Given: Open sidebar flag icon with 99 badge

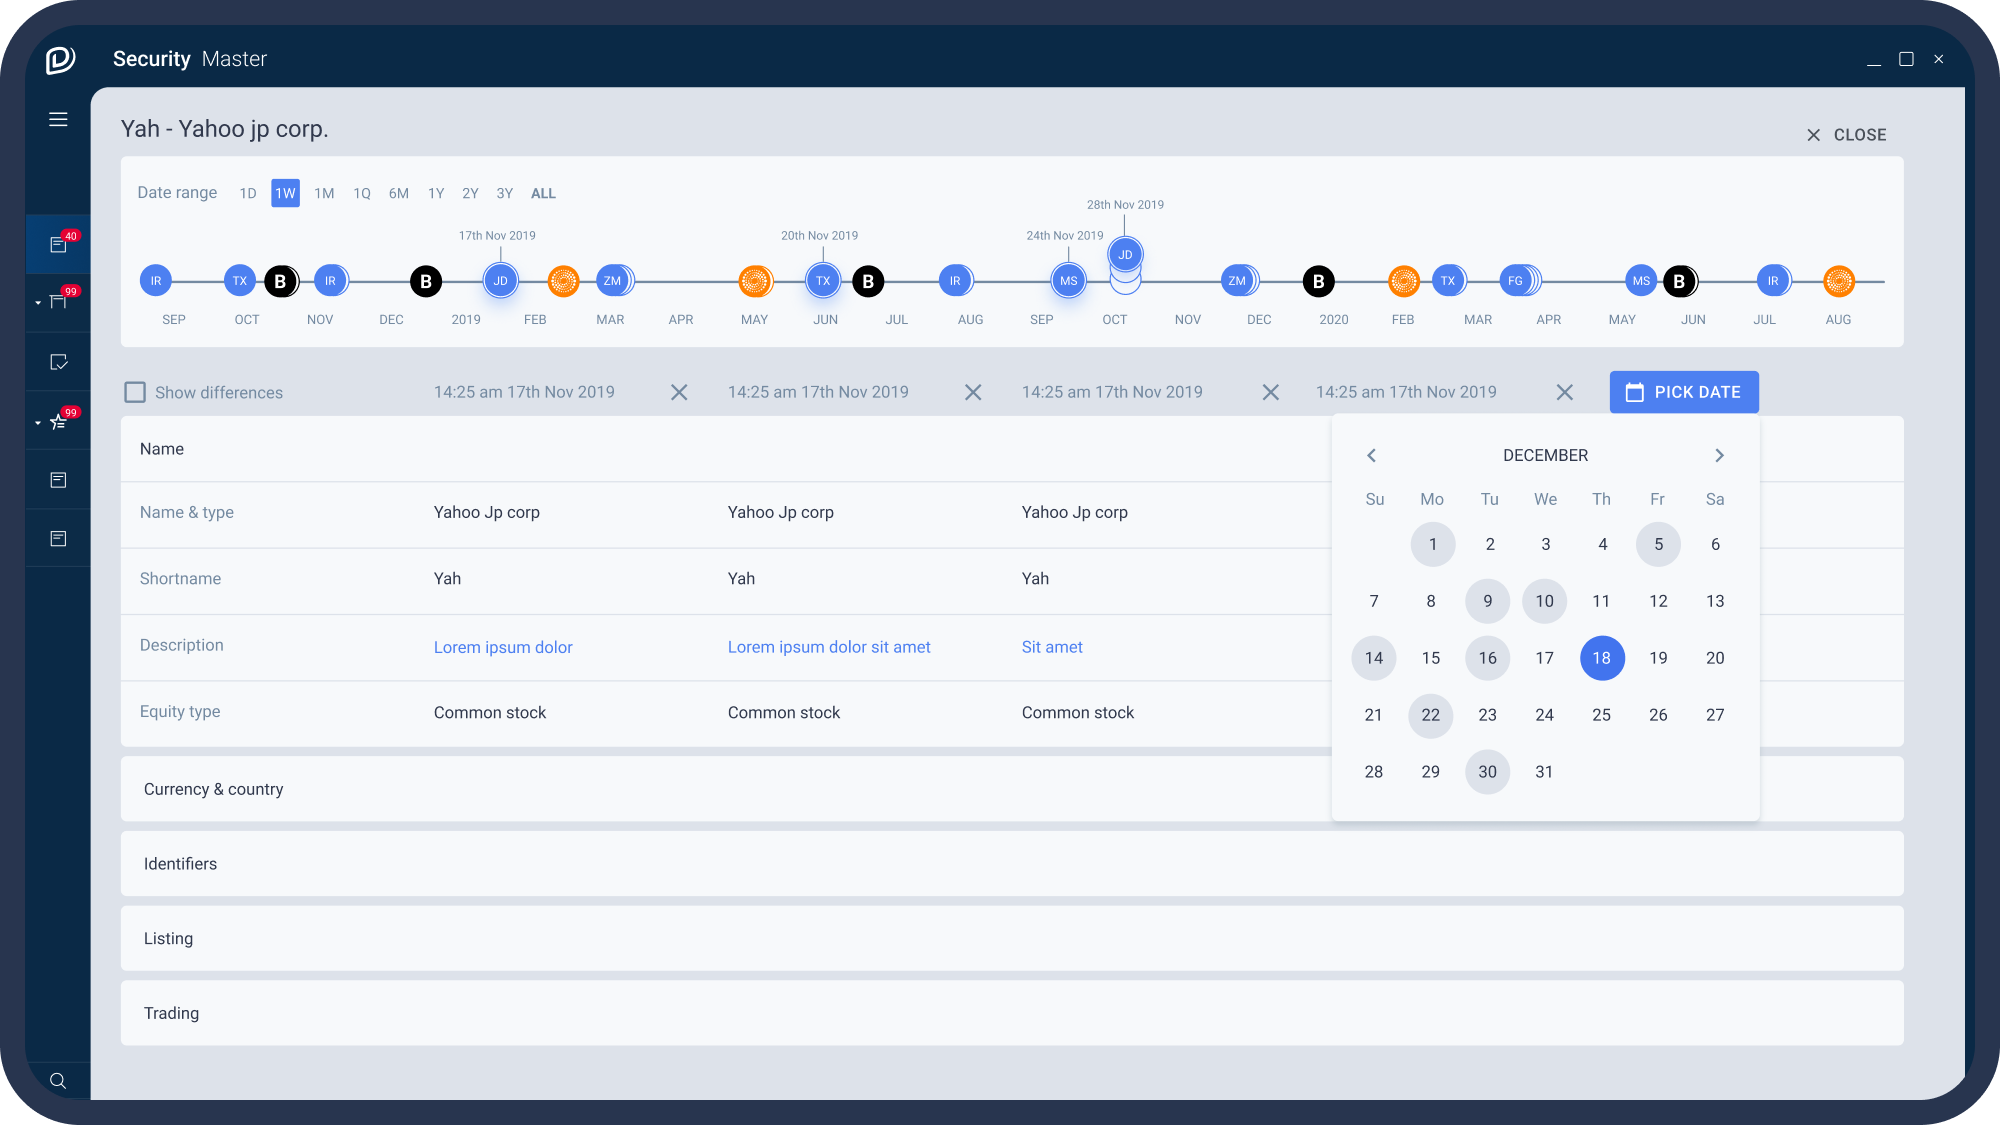Looking at the screenshot, I should tap(59, 302).
